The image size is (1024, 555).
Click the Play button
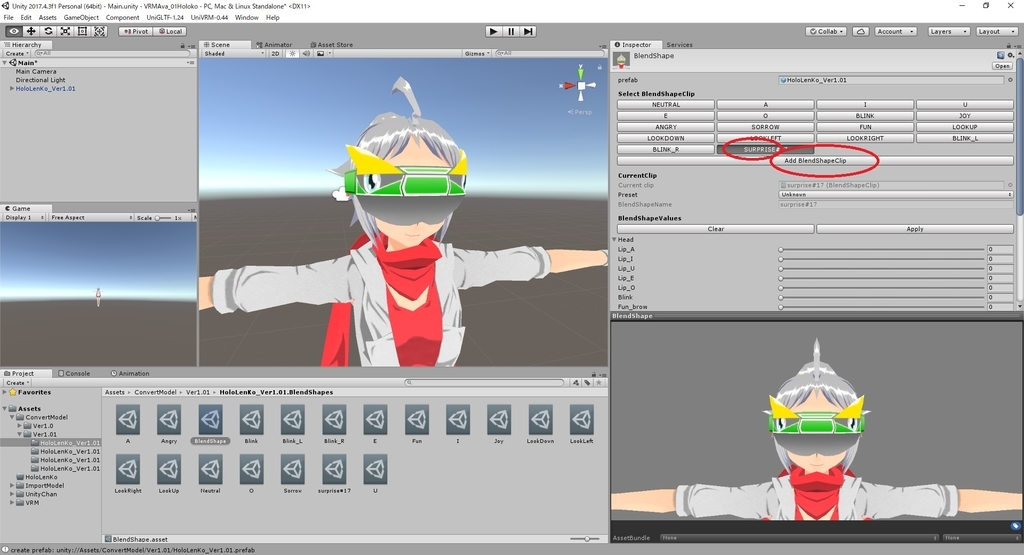pyautogui.click(x=493, y=31)
